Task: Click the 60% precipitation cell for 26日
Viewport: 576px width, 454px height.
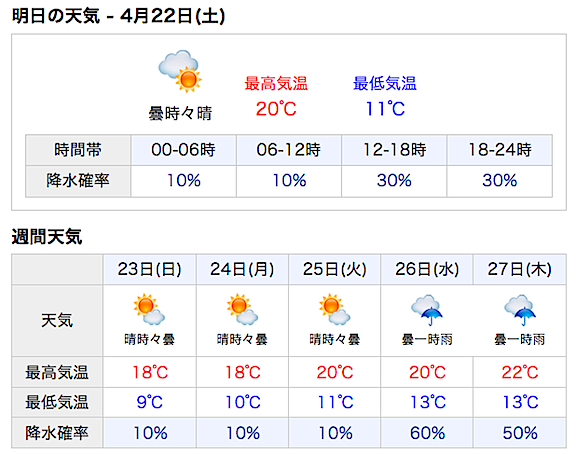Action: tap(427, 433)
